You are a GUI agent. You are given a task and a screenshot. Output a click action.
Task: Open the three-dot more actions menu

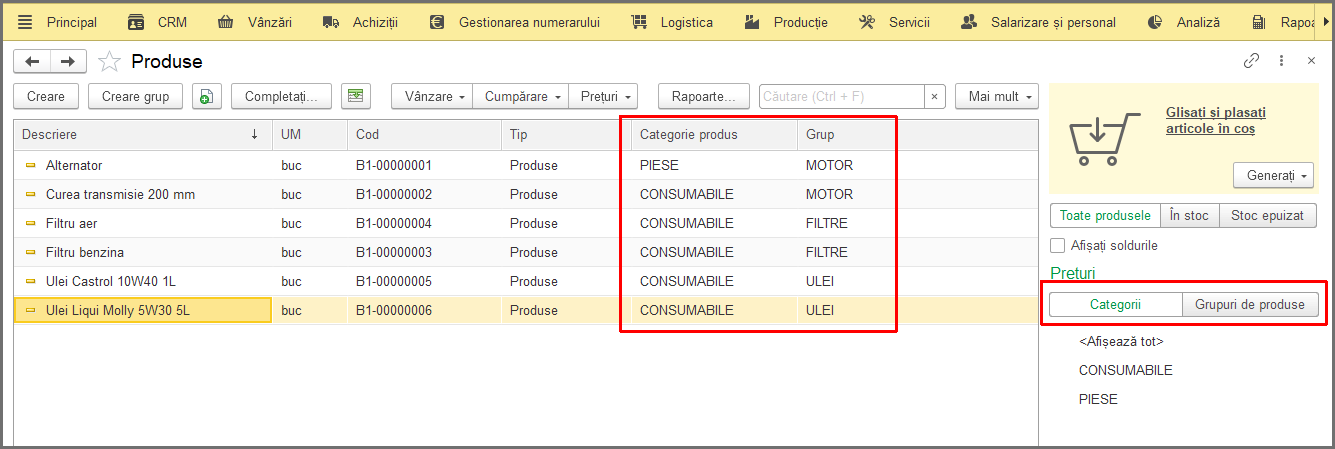[1282, 61]
